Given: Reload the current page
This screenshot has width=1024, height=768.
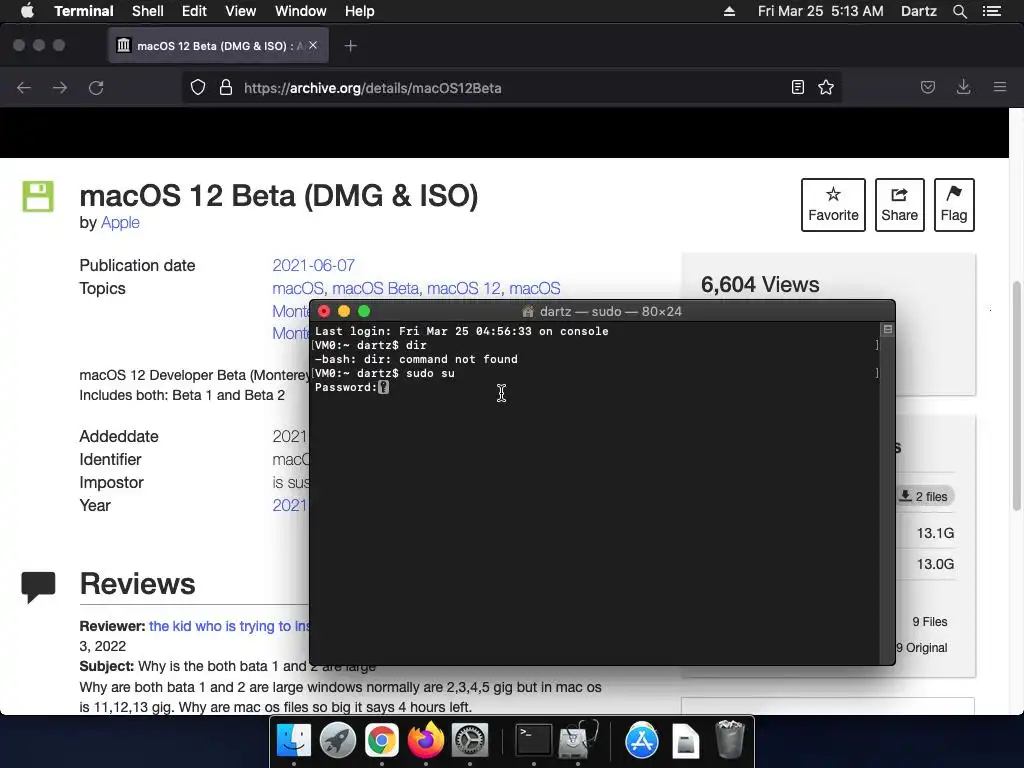Looking at the screenshot, I should tap(96, 88).
